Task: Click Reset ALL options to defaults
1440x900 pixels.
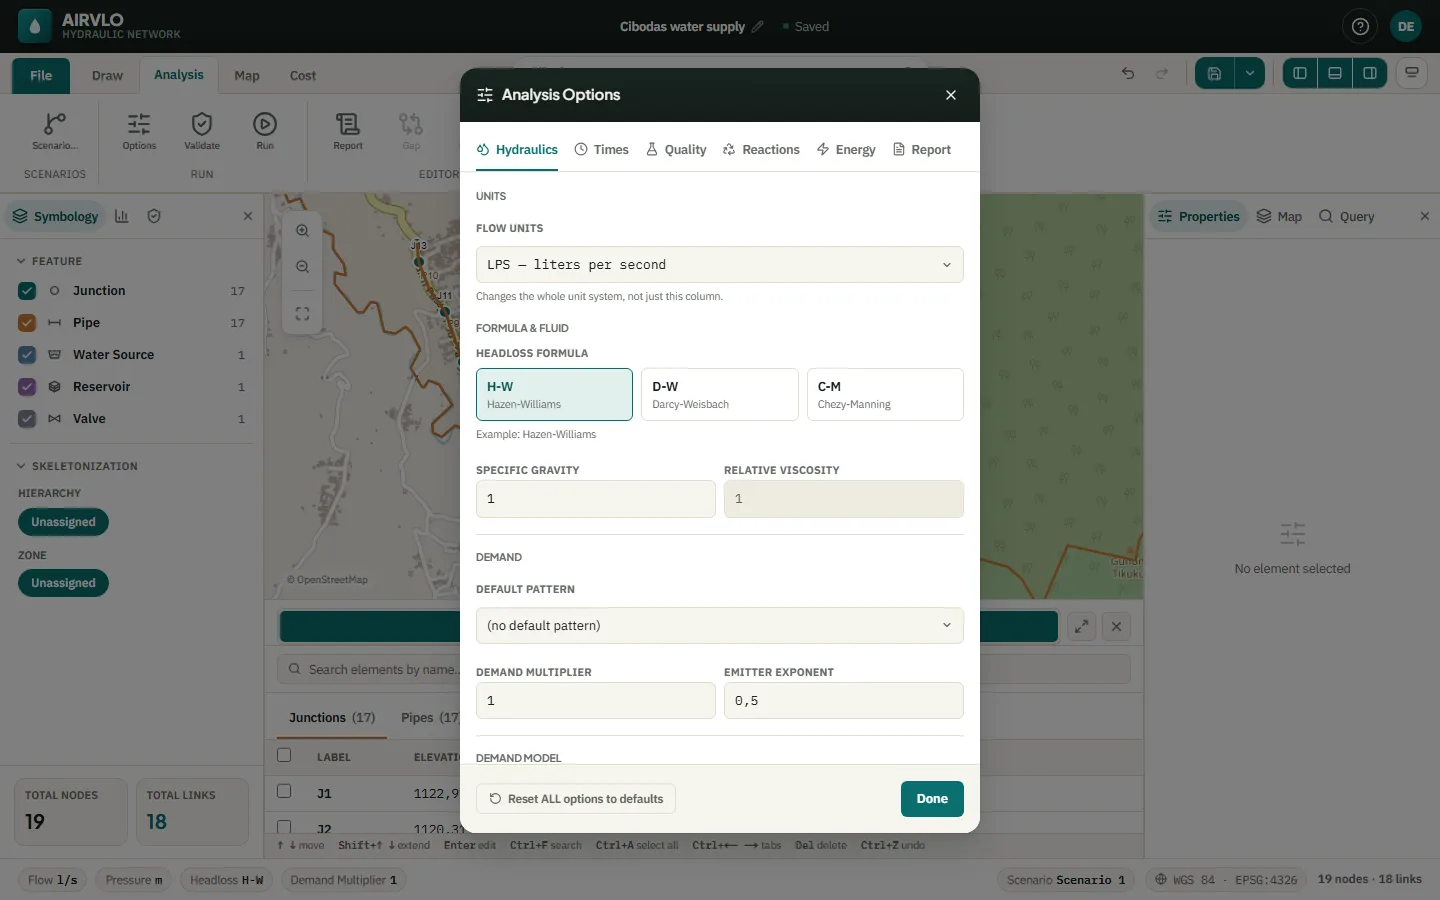Action: point(576,799)
